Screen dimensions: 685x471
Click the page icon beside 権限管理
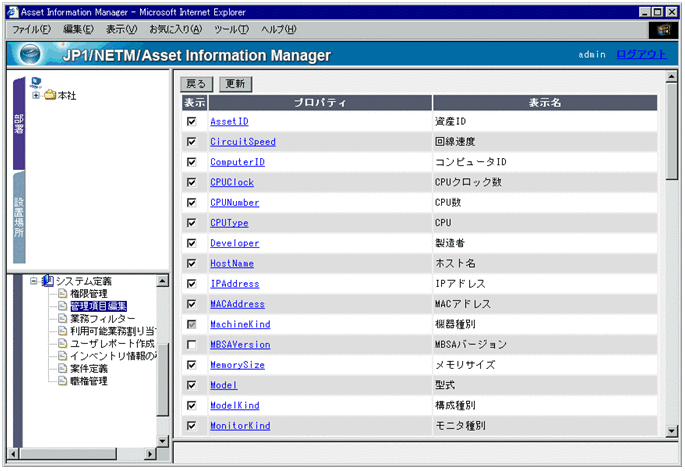coord(62,294)
